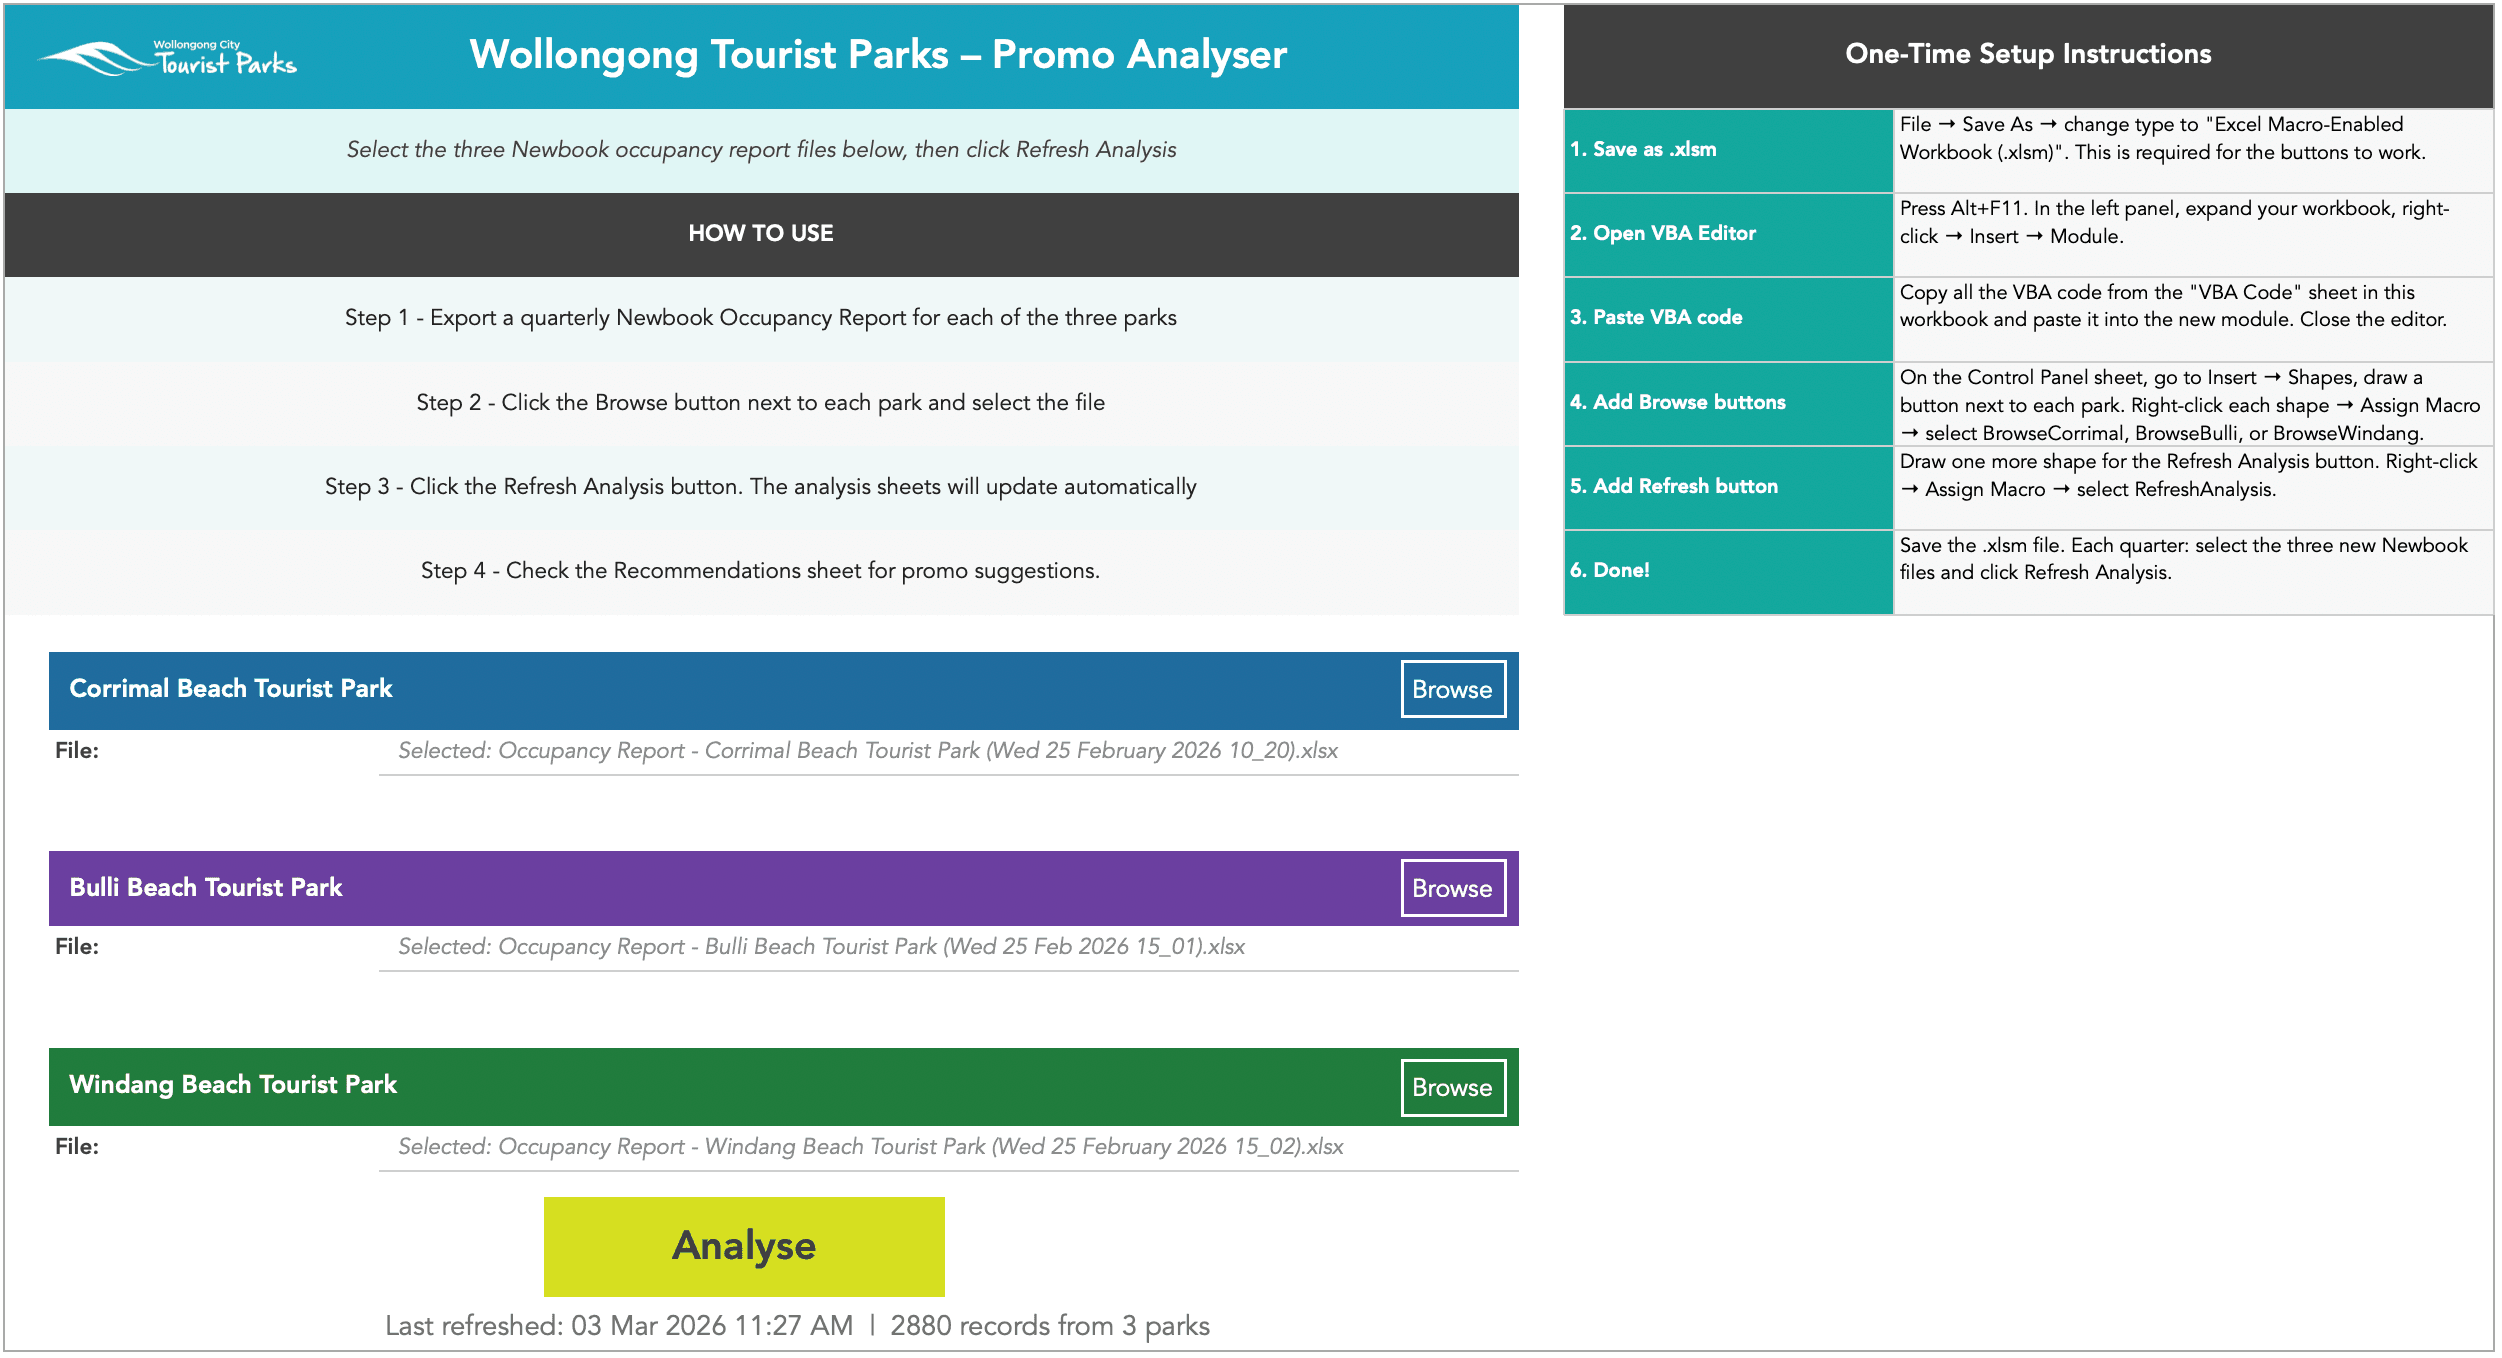Click Browse for Windang Beach Tourist Park
This screenshot has height=1358, width=2502.
(x=1452, y=1087)
